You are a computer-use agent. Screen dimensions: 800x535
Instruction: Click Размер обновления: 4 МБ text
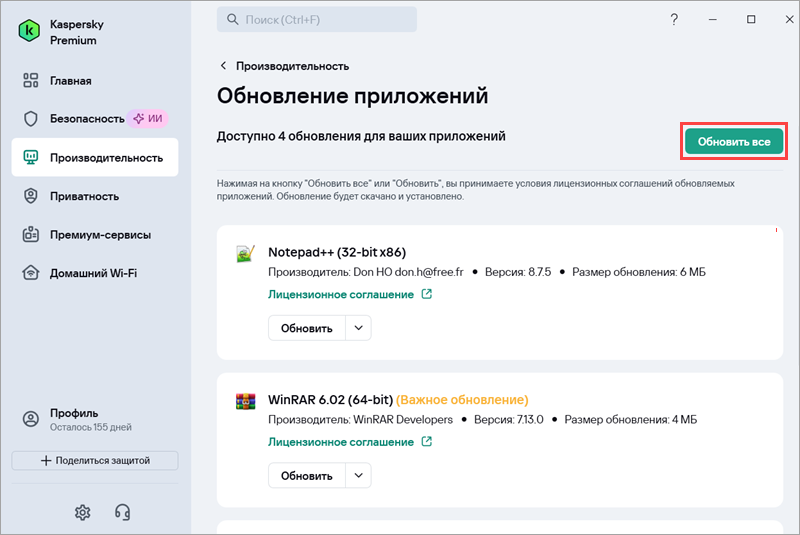pos(631,419)
